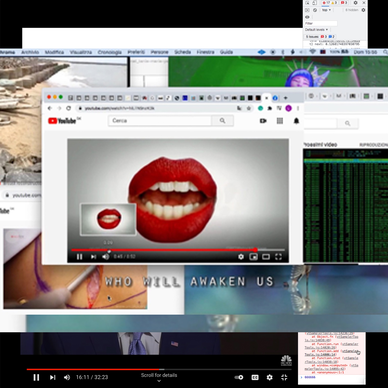Viewport: 388px width, 388px height.
Task: Expand the Default levels dropdown in DevTools
Action: click(x=316, y=30)
